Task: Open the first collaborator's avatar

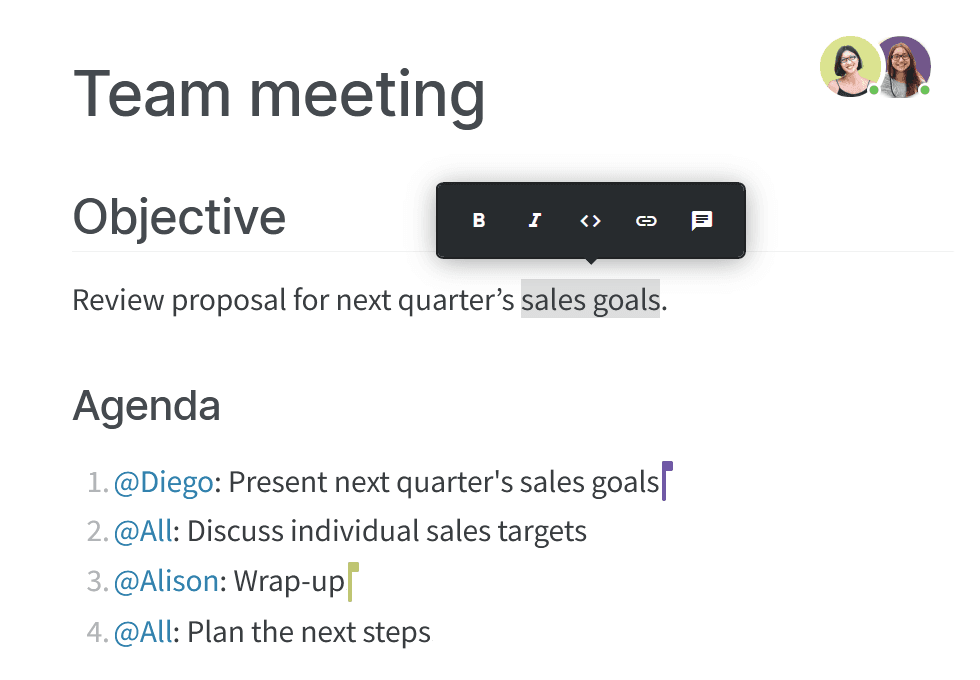Action: (x=849, y=67)
